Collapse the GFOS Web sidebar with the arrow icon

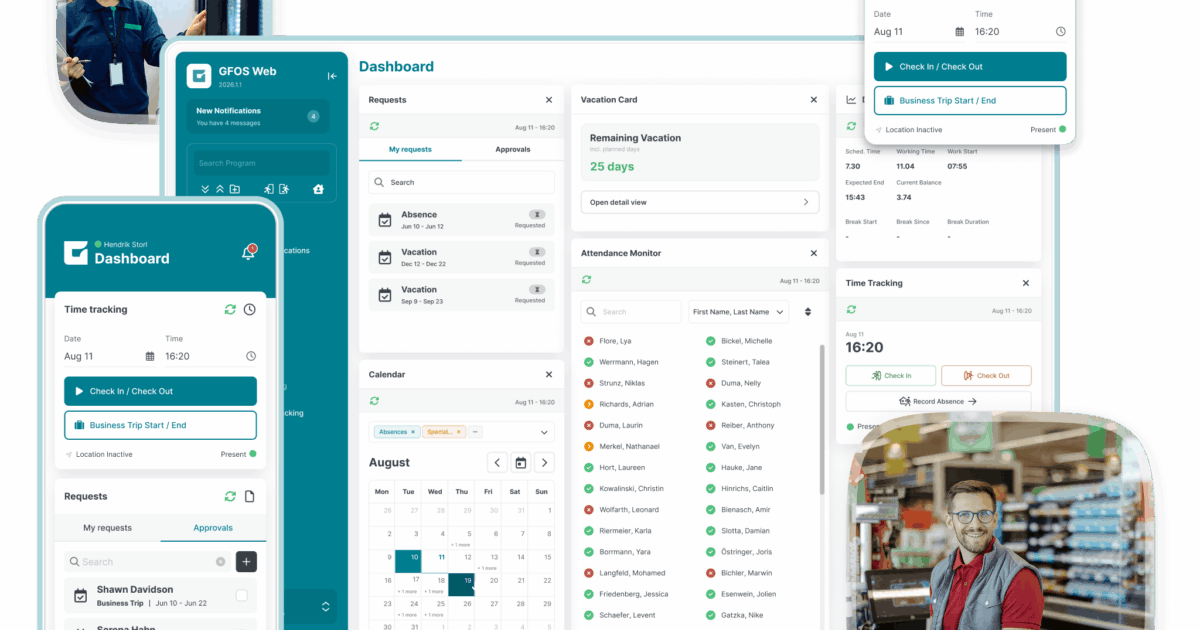[x=332, y=76]
